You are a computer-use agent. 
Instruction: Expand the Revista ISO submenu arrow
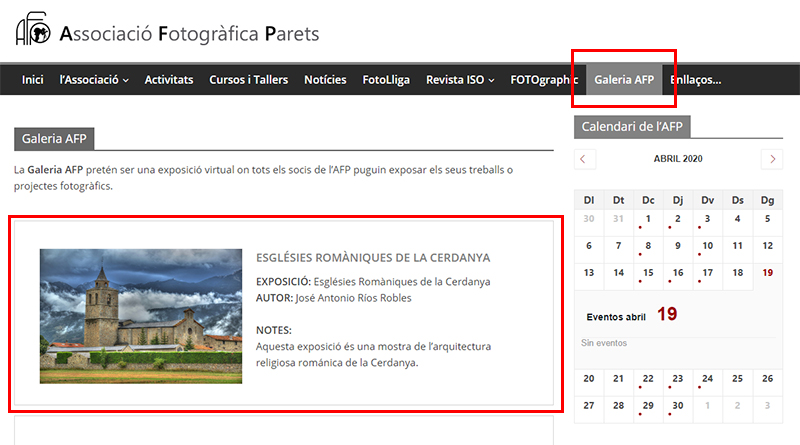pos(491,81)
